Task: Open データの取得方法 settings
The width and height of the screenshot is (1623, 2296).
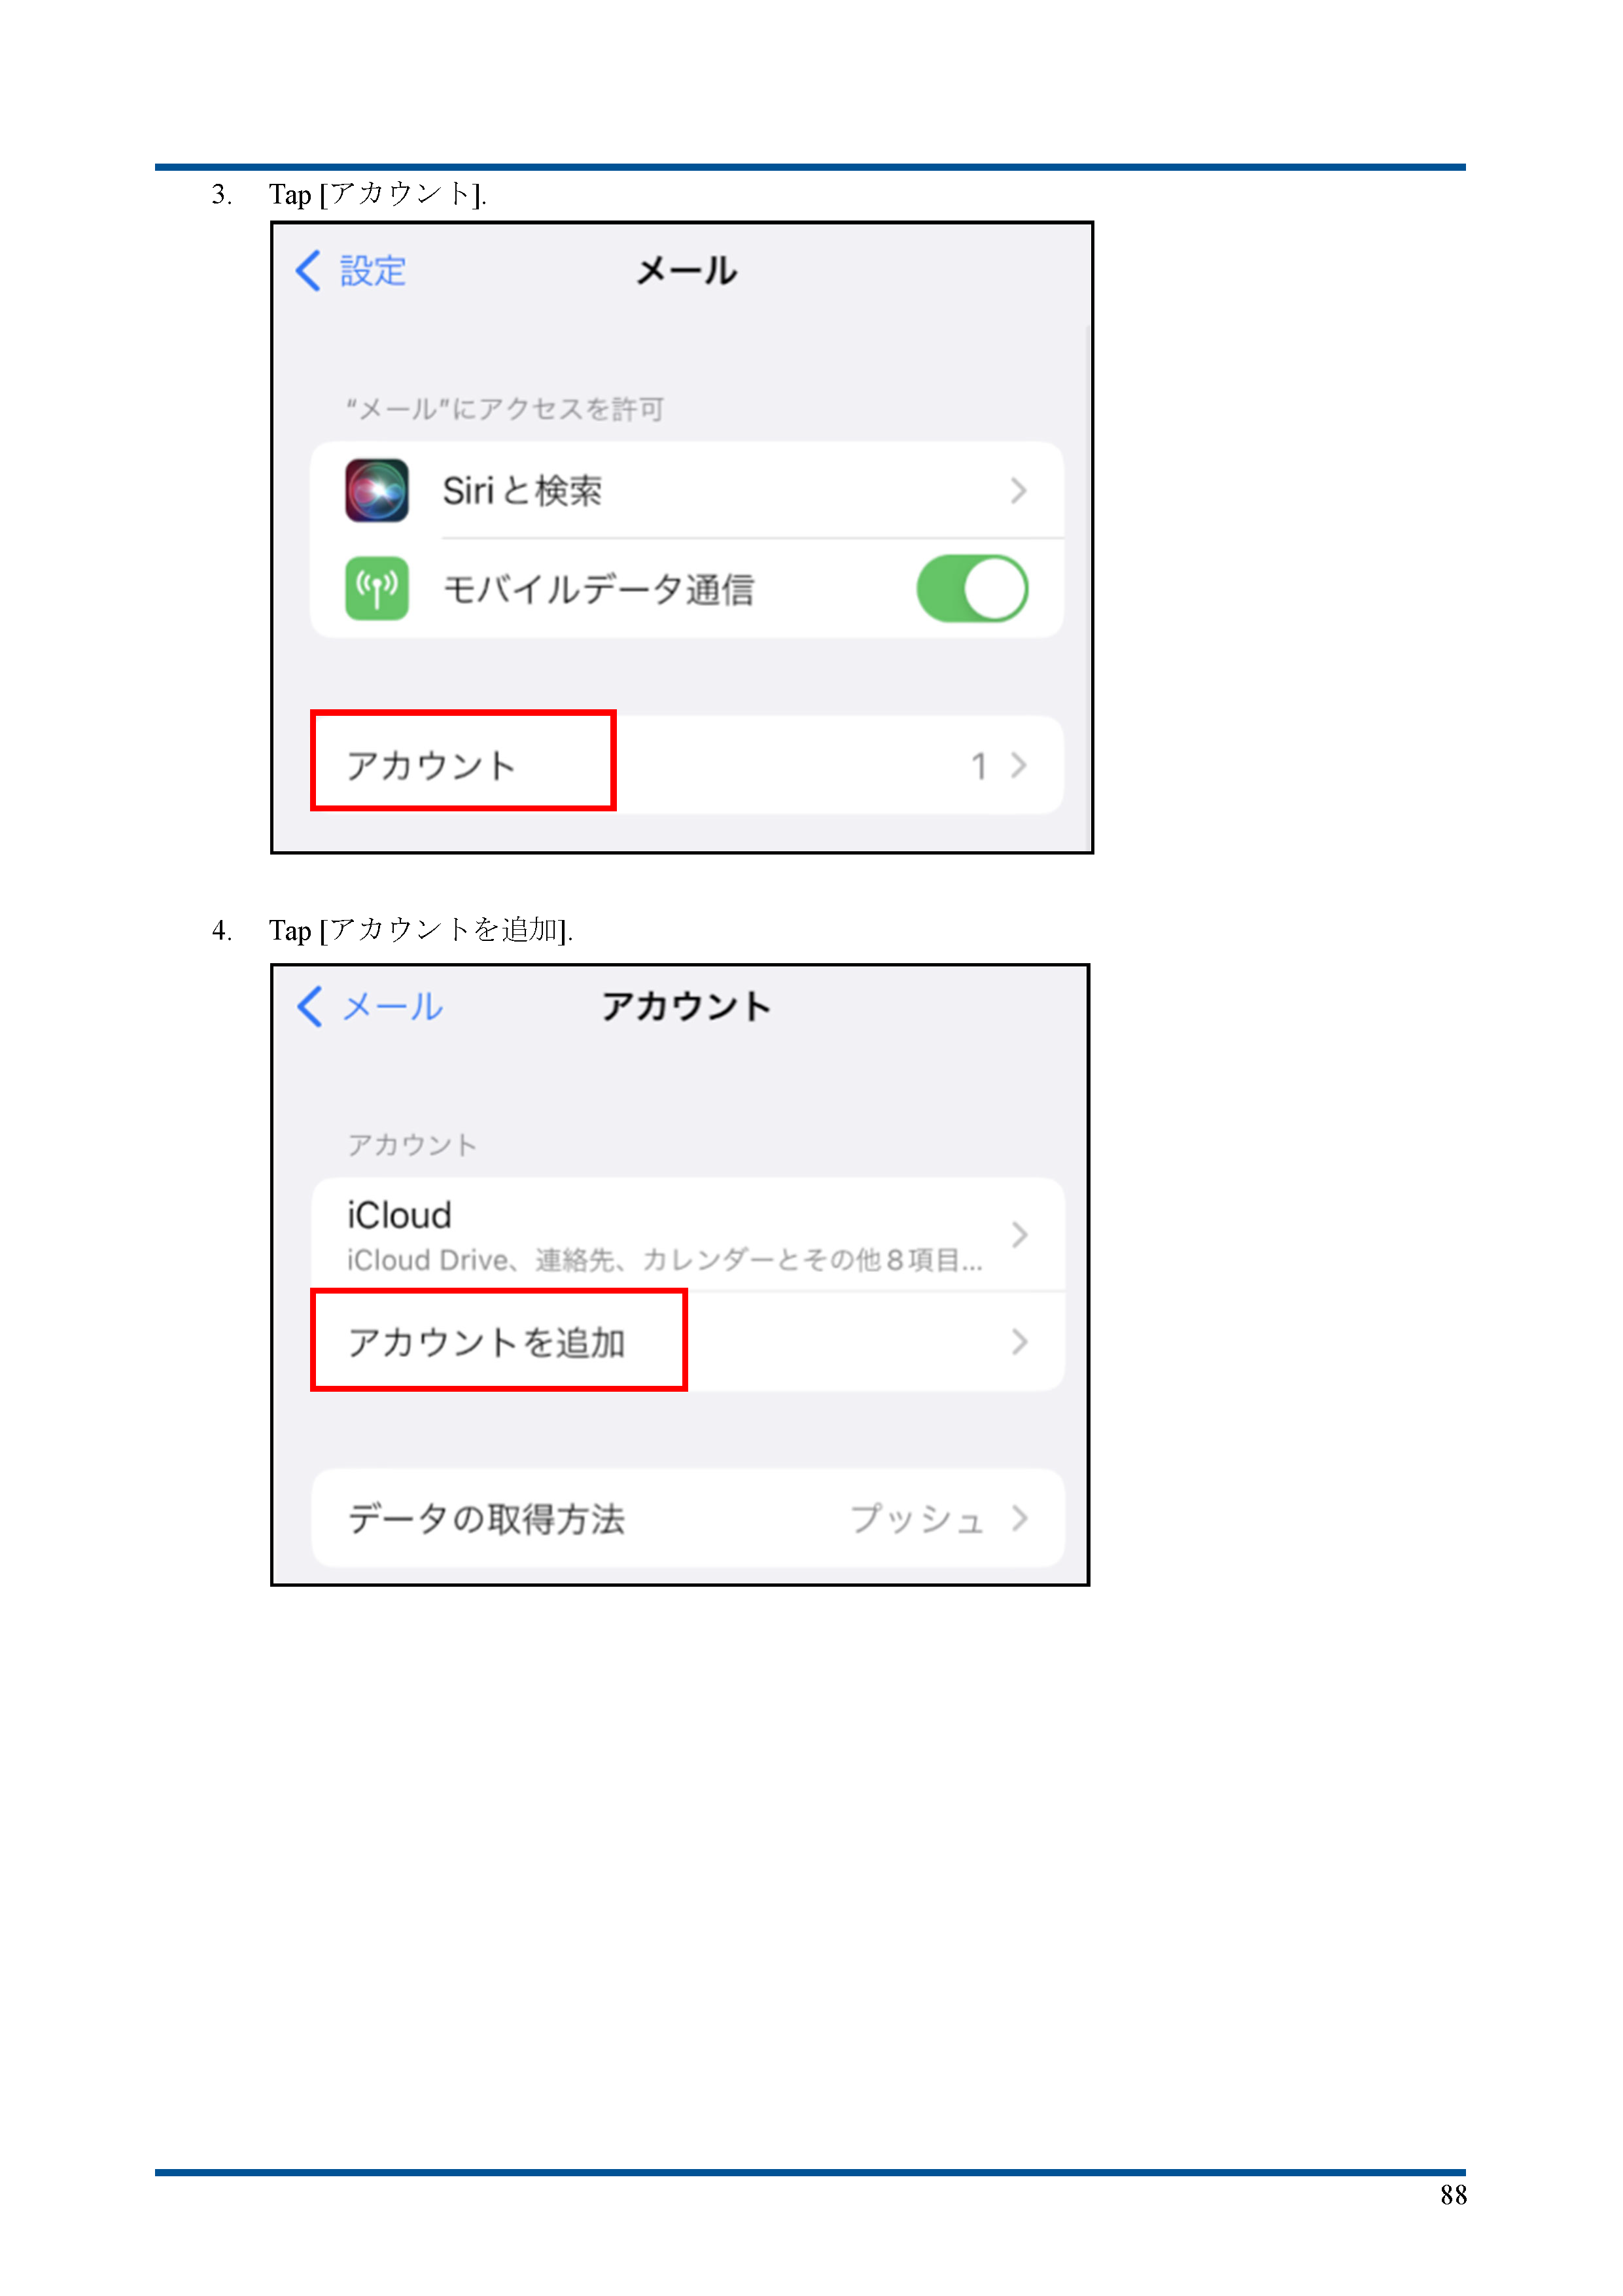Action: (x=688, y=1518)
